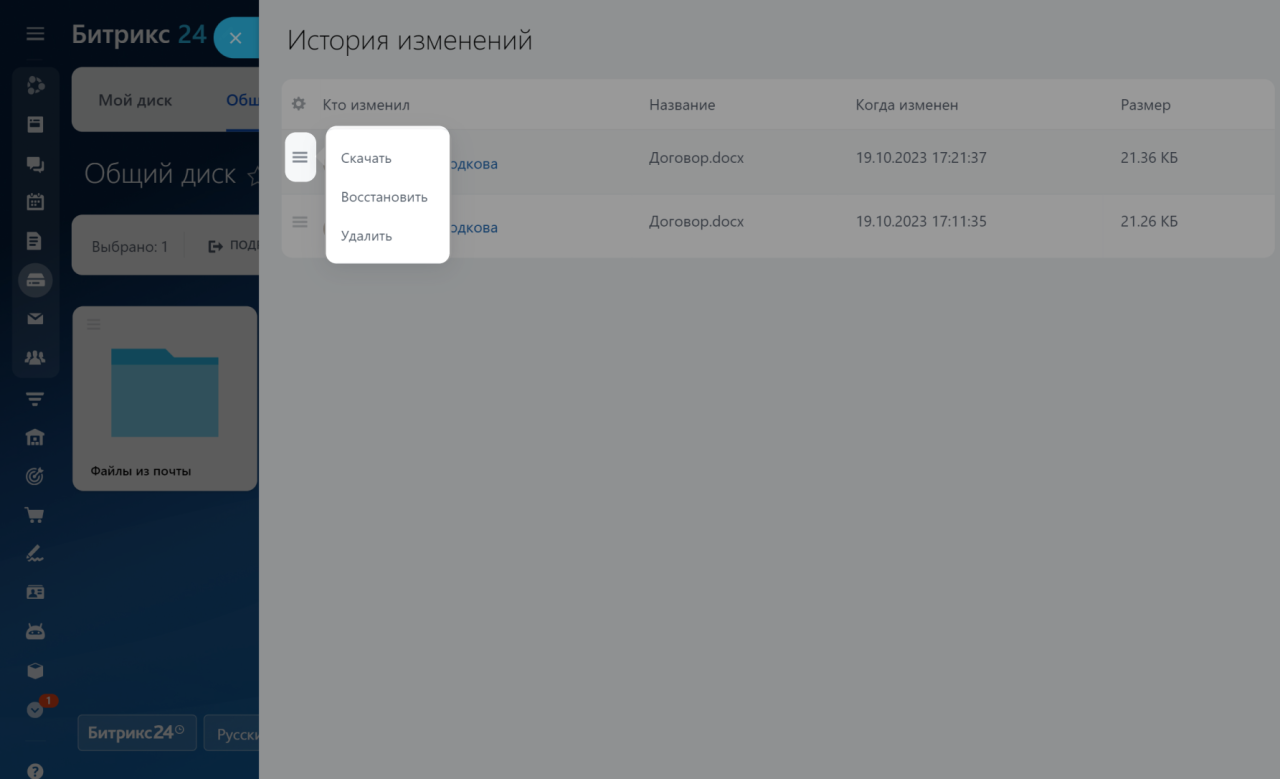Open user link in the 17:21:37 row
This screenshot has width=1280, height=779.
coord(473,164)
